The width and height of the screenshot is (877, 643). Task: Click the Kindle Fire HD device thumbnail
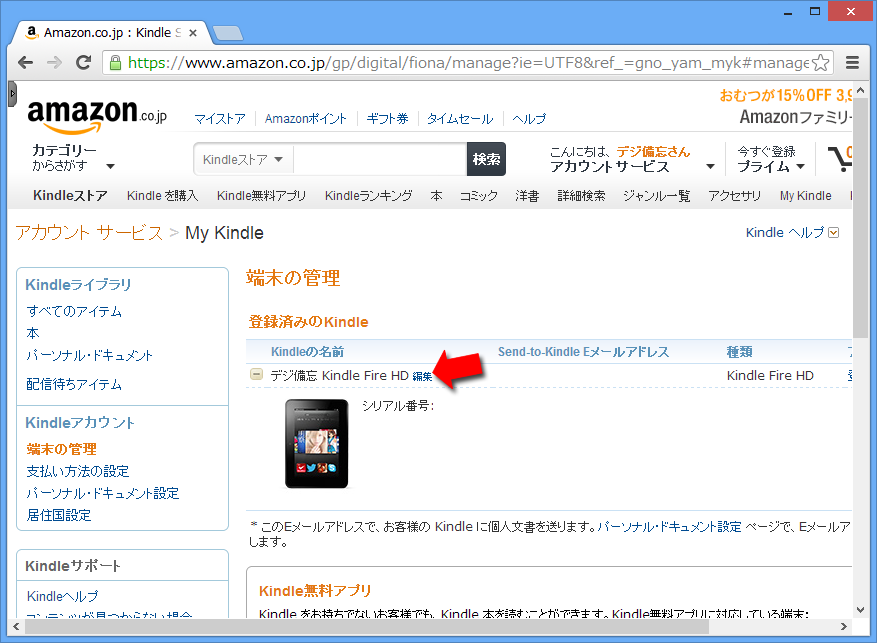(x=317, y=443)
